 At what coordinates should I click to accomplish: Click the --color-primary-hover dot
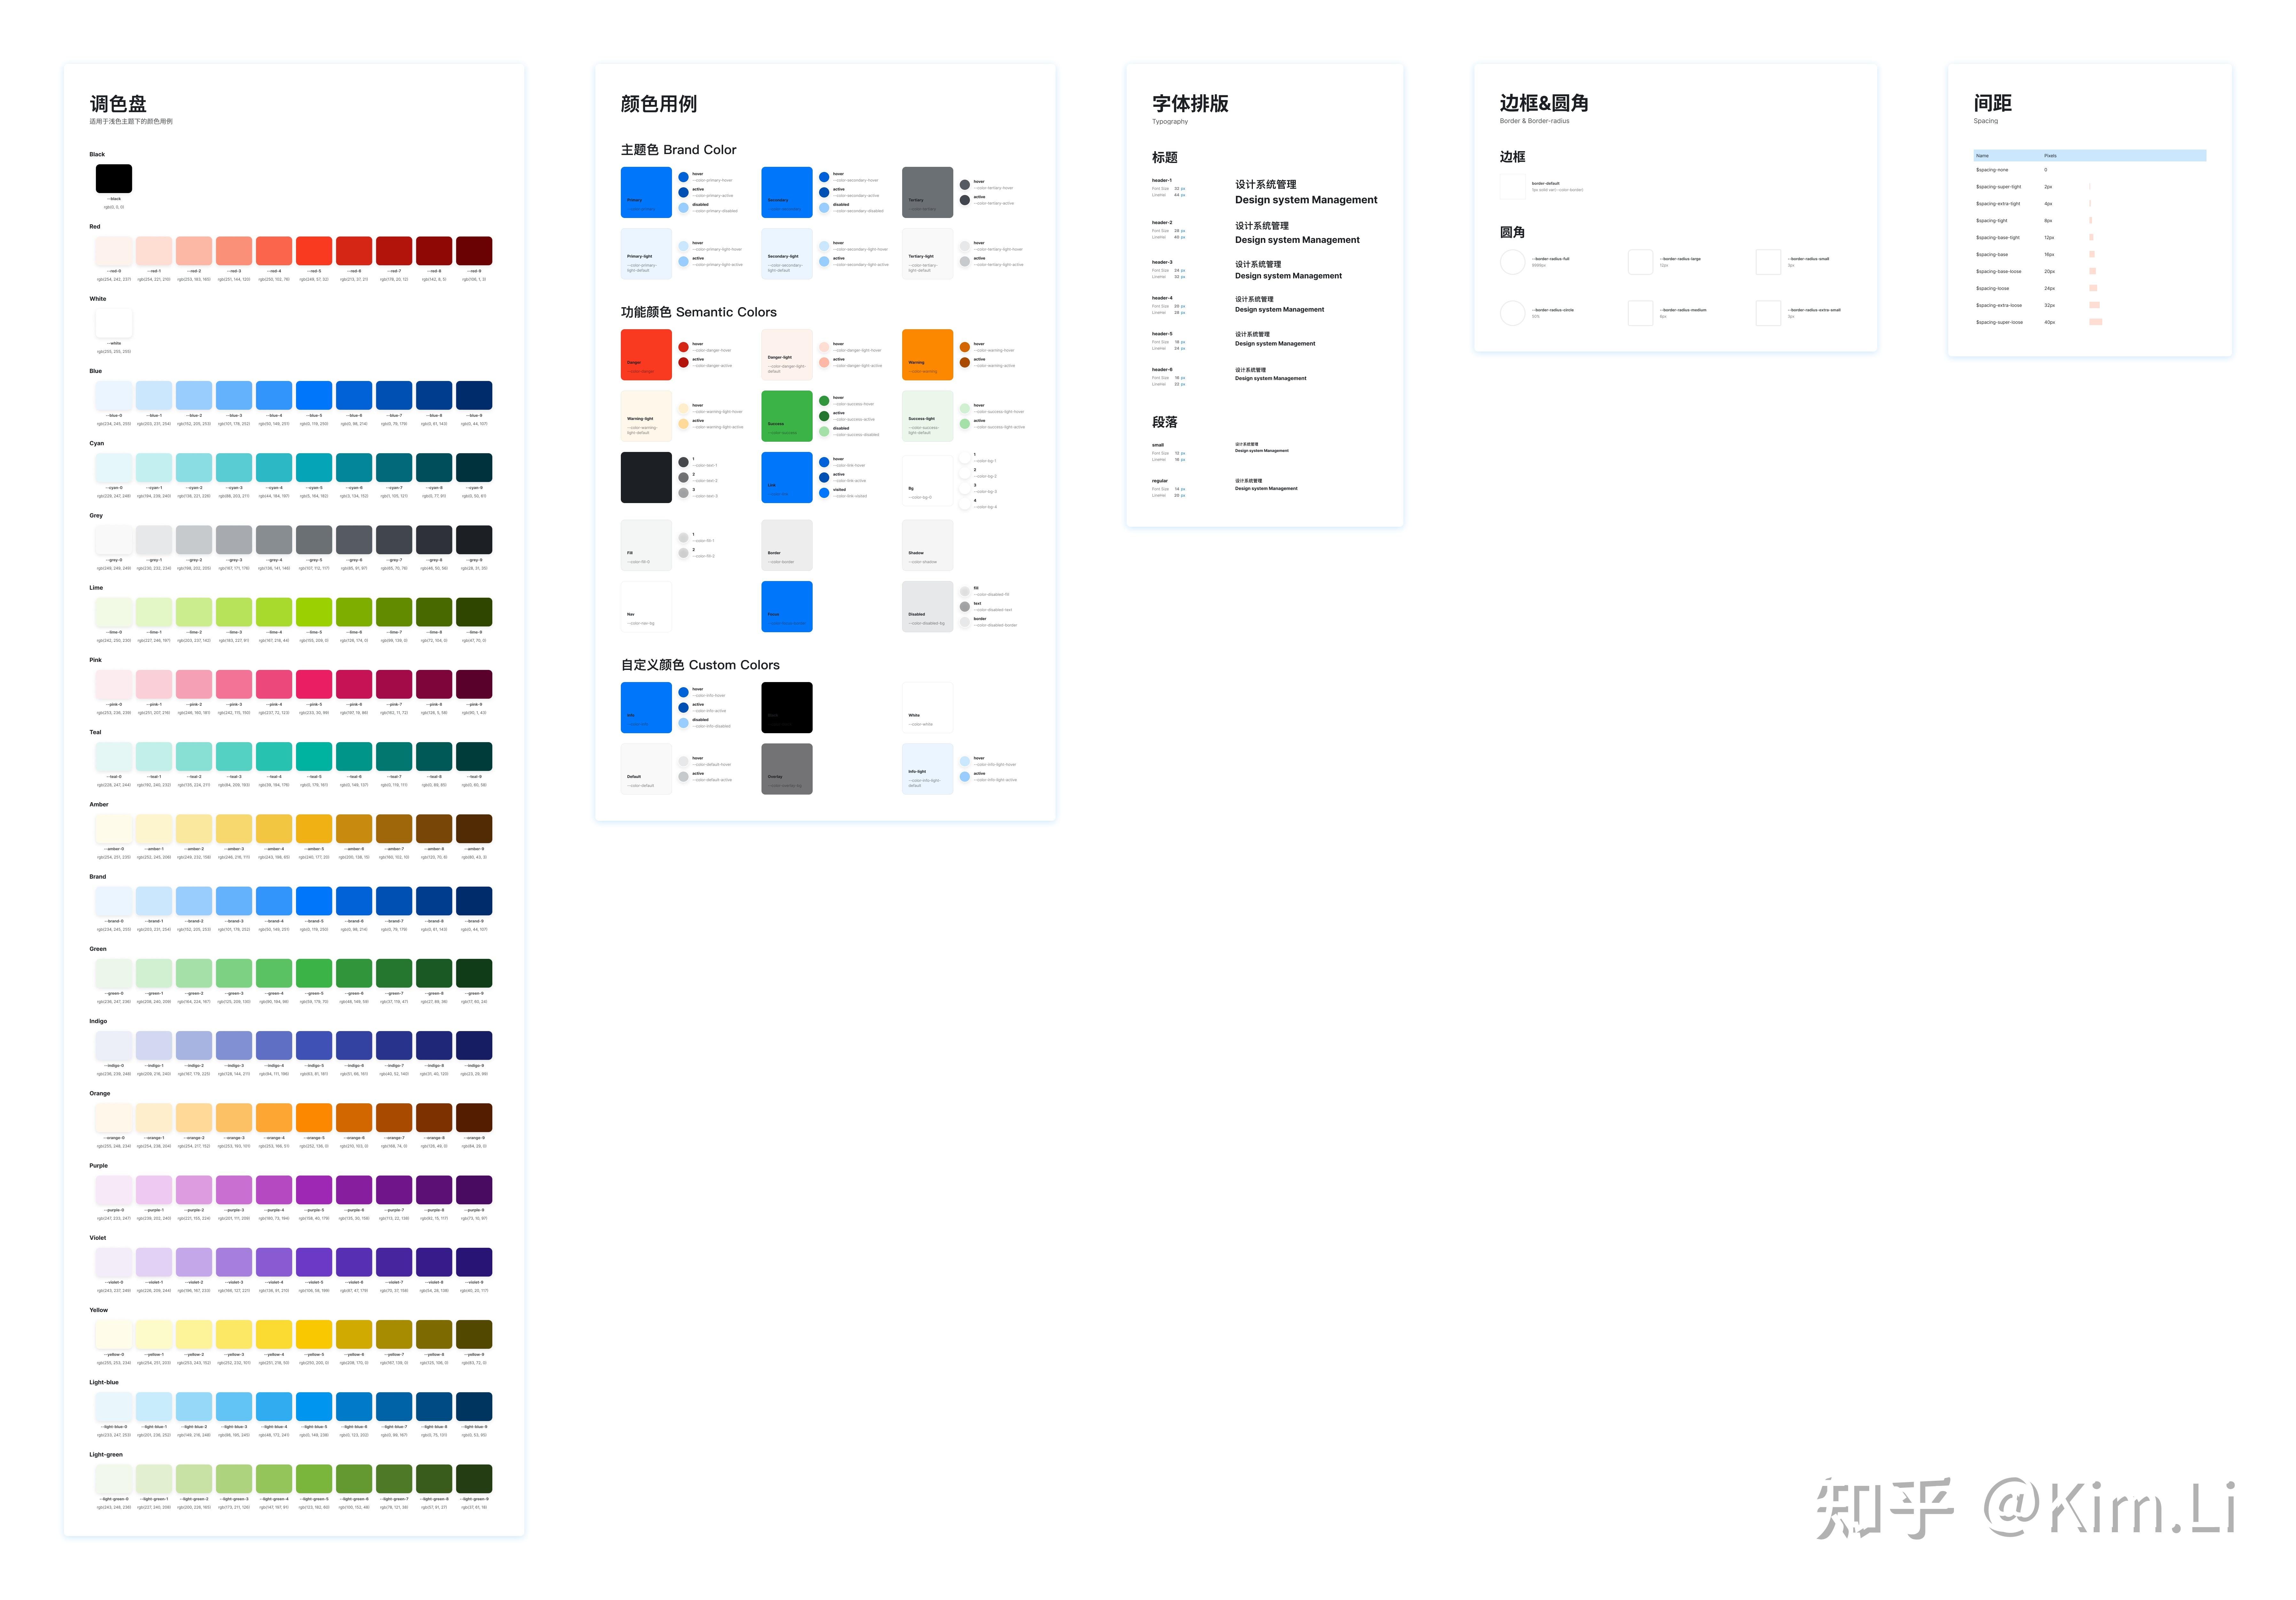click(684, 177)
